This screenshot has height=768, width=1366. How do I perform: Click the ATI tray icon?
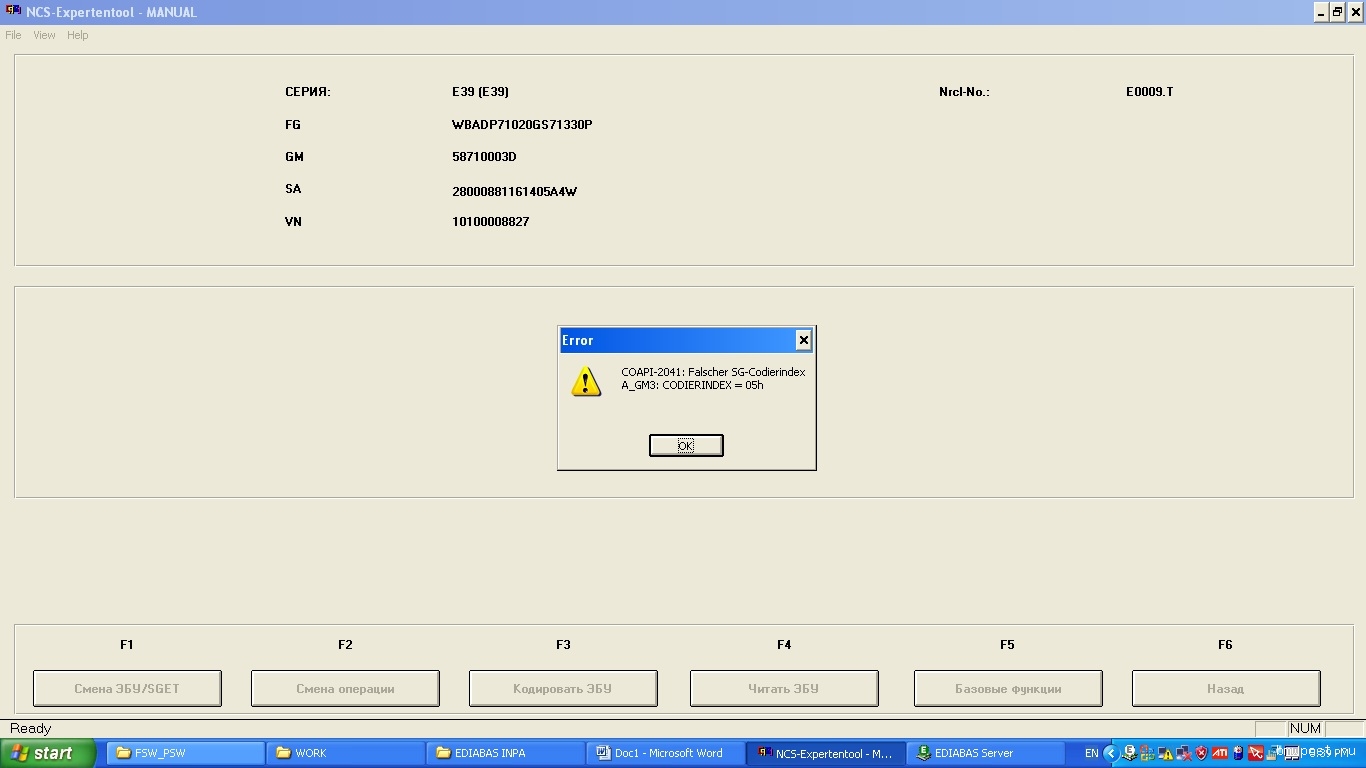1220,753
